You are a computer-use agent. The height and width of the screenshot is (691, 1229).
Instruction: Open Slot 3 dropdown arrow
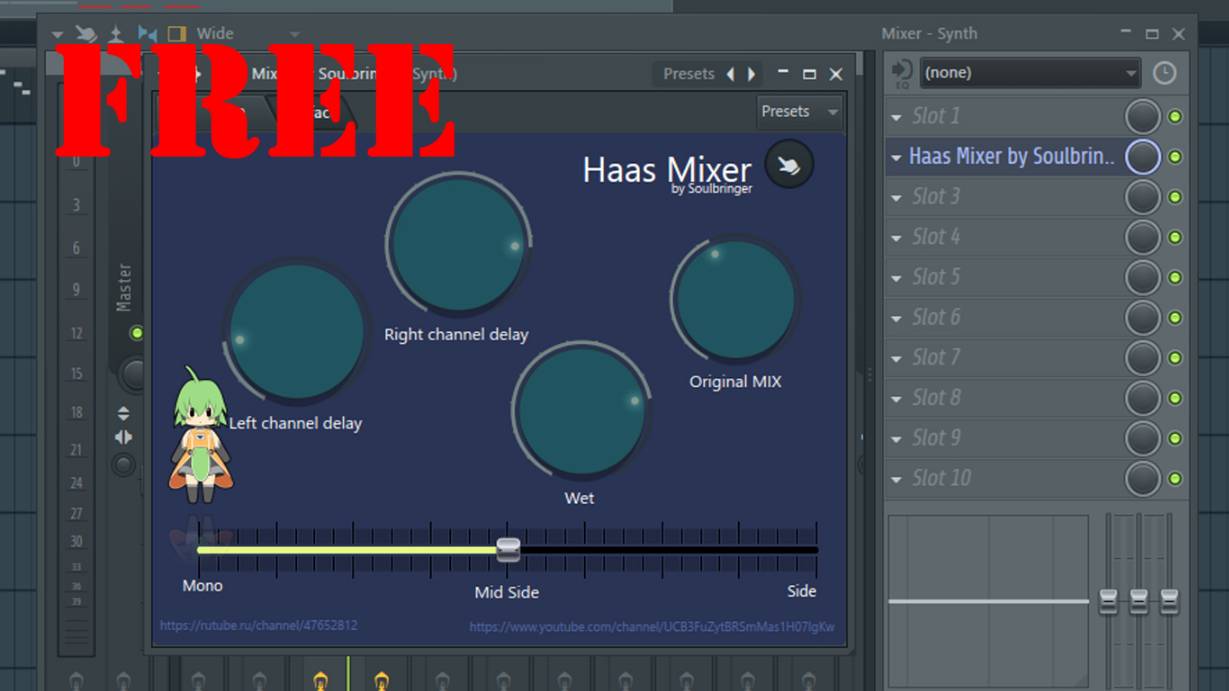896,197
